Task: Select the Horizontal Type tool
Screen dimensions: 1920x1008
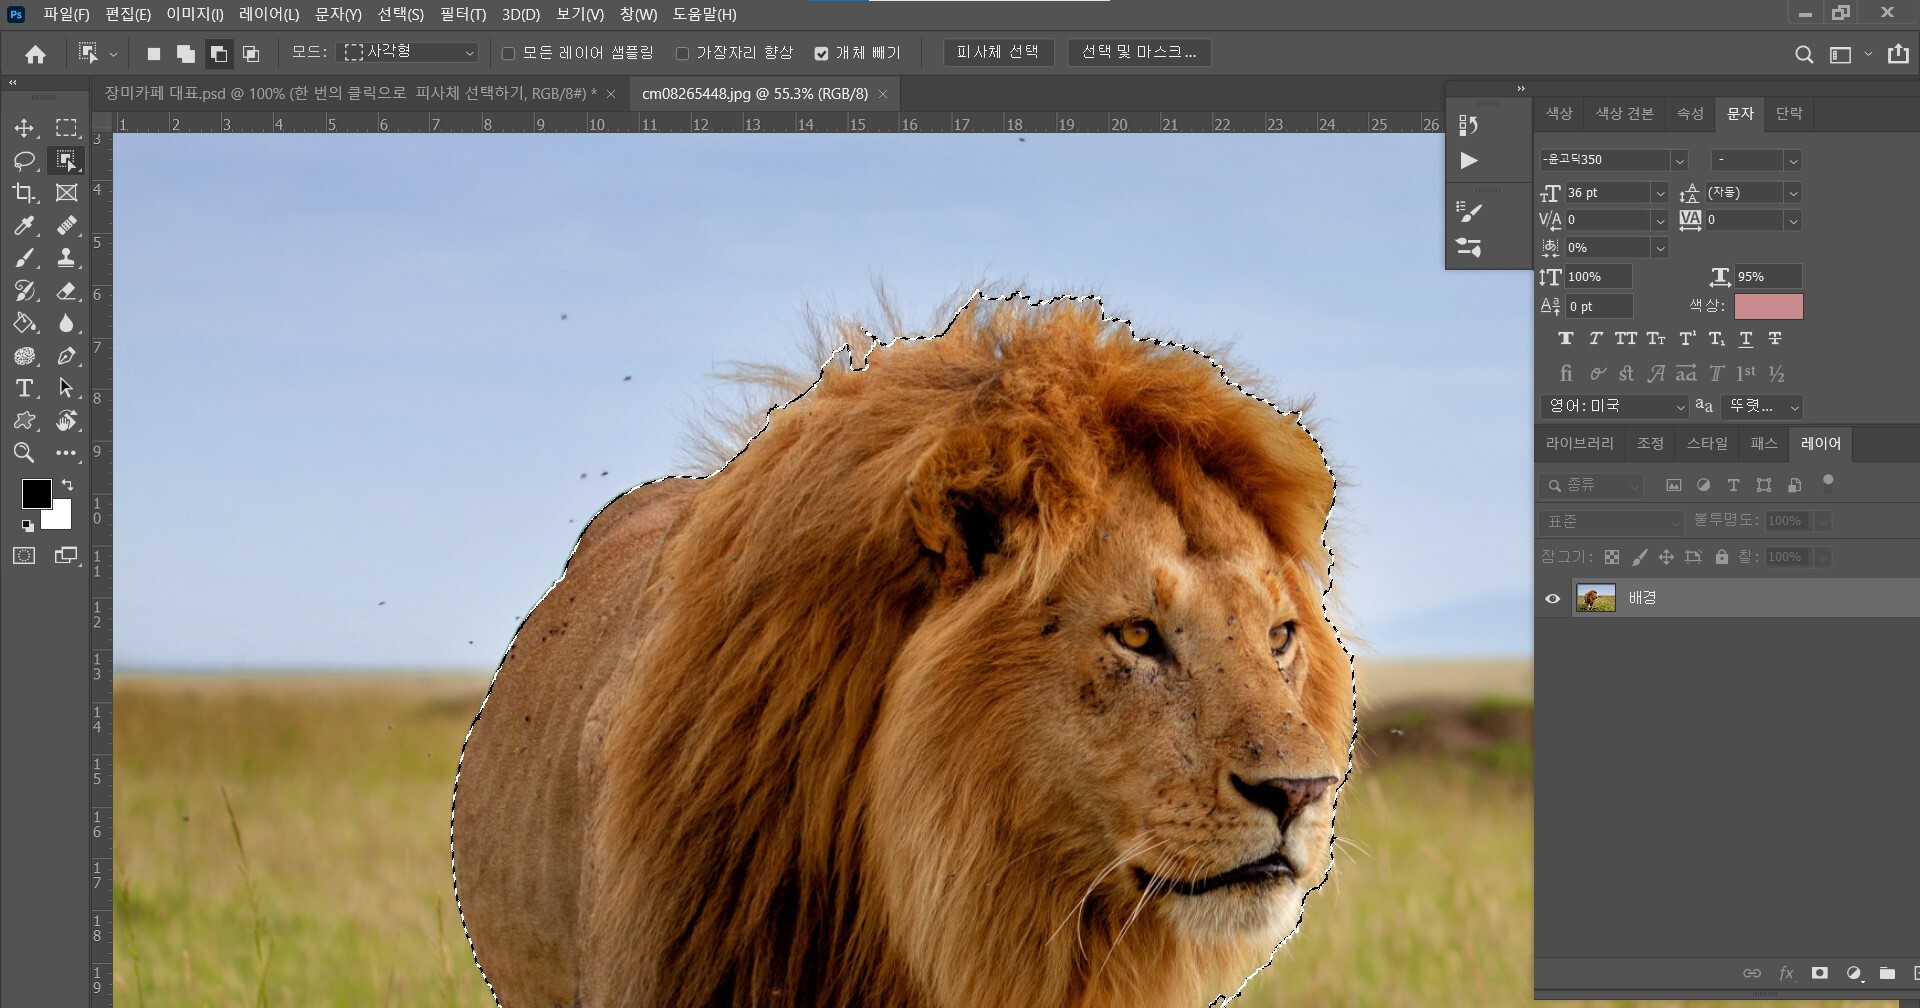Action: (24, 388)
